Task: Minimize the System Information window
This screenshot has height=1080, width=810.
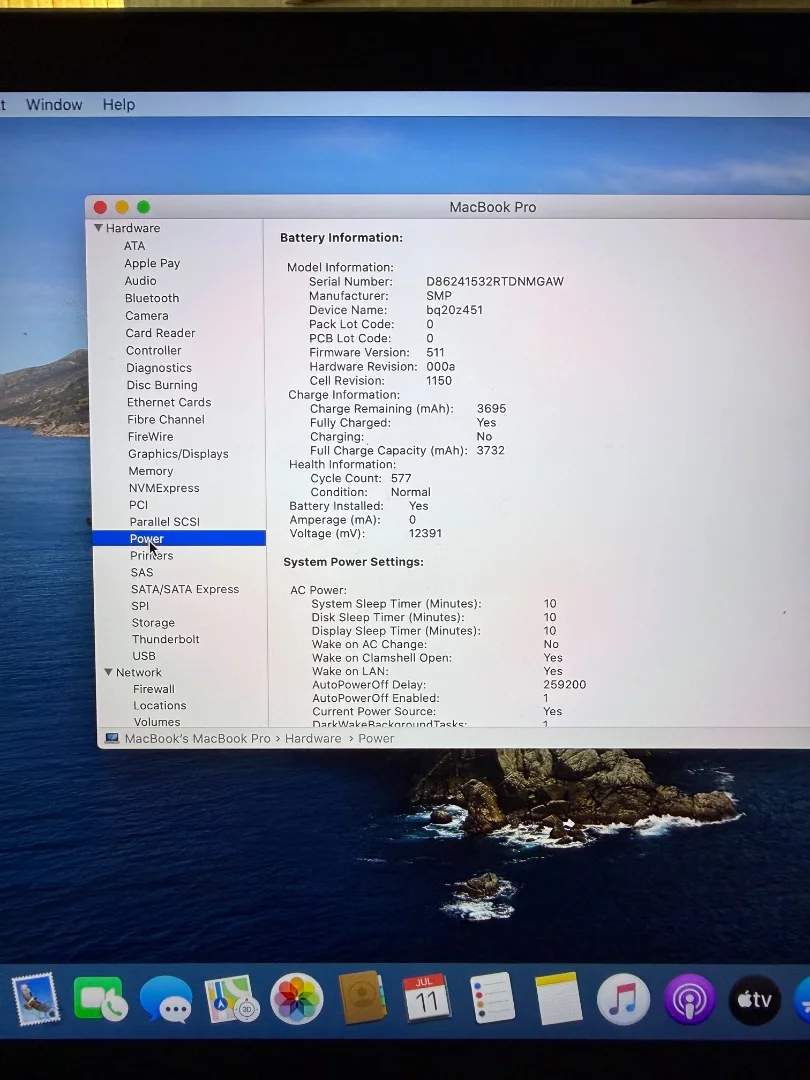Action: 122,207
